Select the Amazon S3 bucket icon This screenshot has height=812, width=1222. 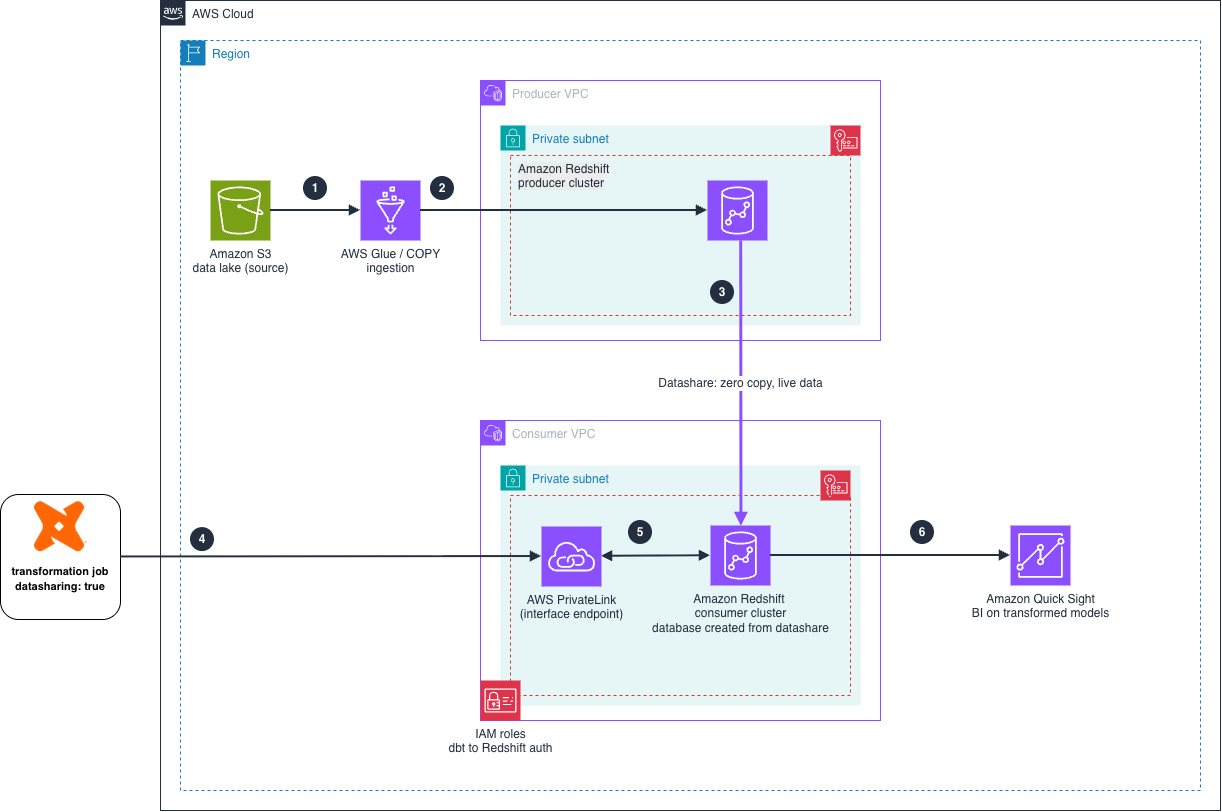click(240, 211)
